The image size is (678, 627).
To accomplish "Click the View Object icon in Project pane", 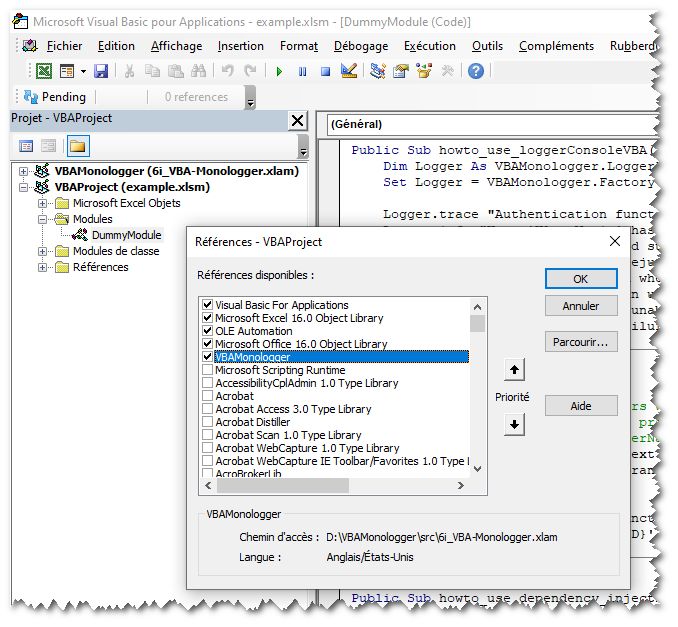I will [x=48, y=146].
